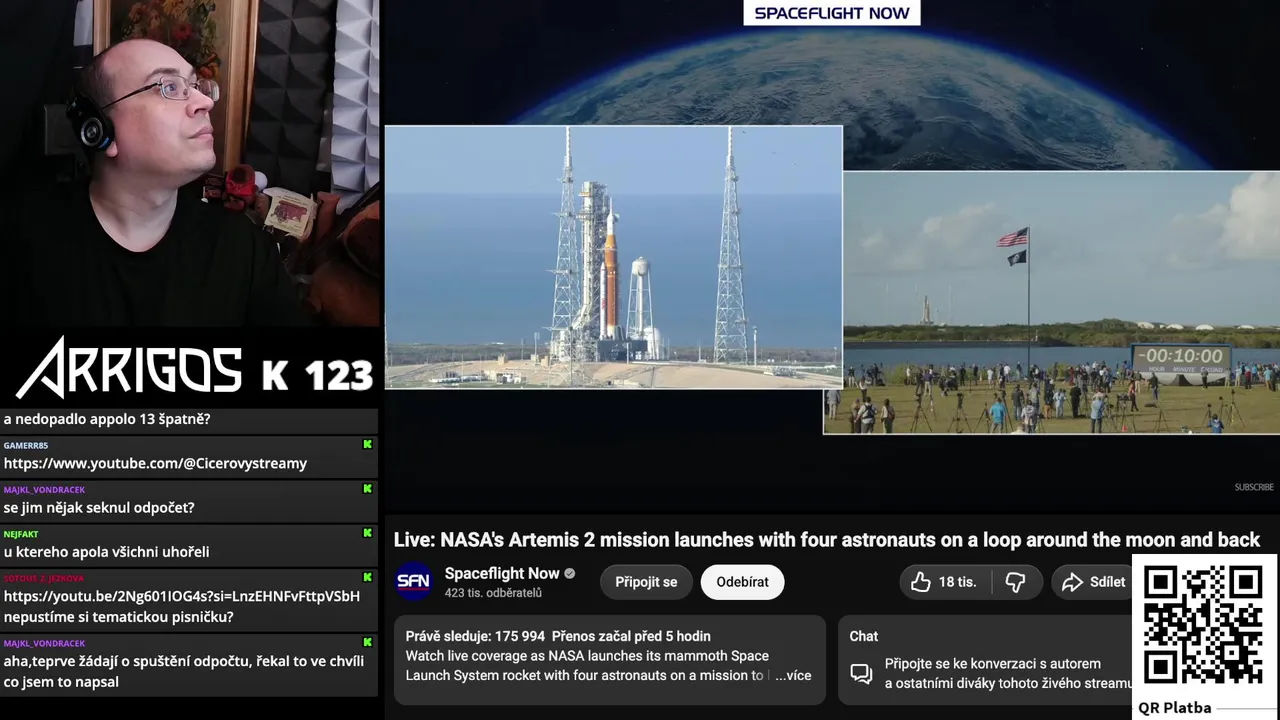Open the Cicerovystreamy YouTube link in chat
The width and height of the screenshot is (1280, 720).
pos(155,463)
